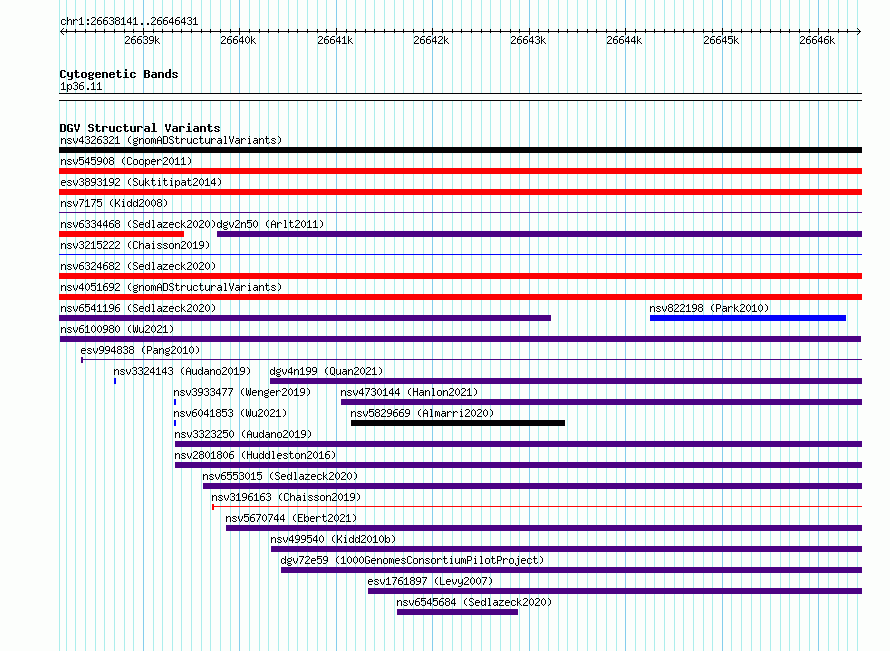Open nsv6324682 (Sedlazeck2020) label
Screen dimensions: 890x651
(138, 266)
